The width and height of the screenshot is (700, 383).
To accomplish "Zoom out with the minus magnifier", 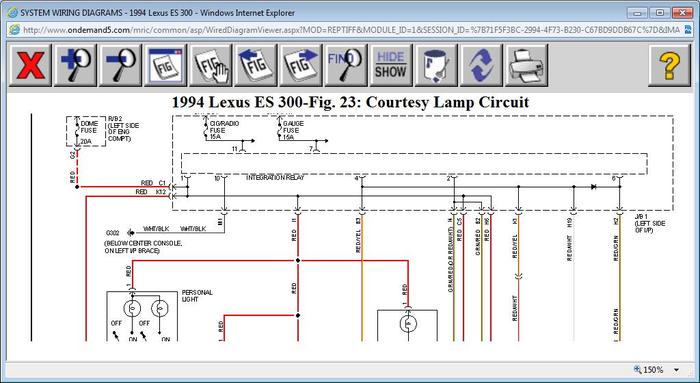I will [x=120, y=65].
